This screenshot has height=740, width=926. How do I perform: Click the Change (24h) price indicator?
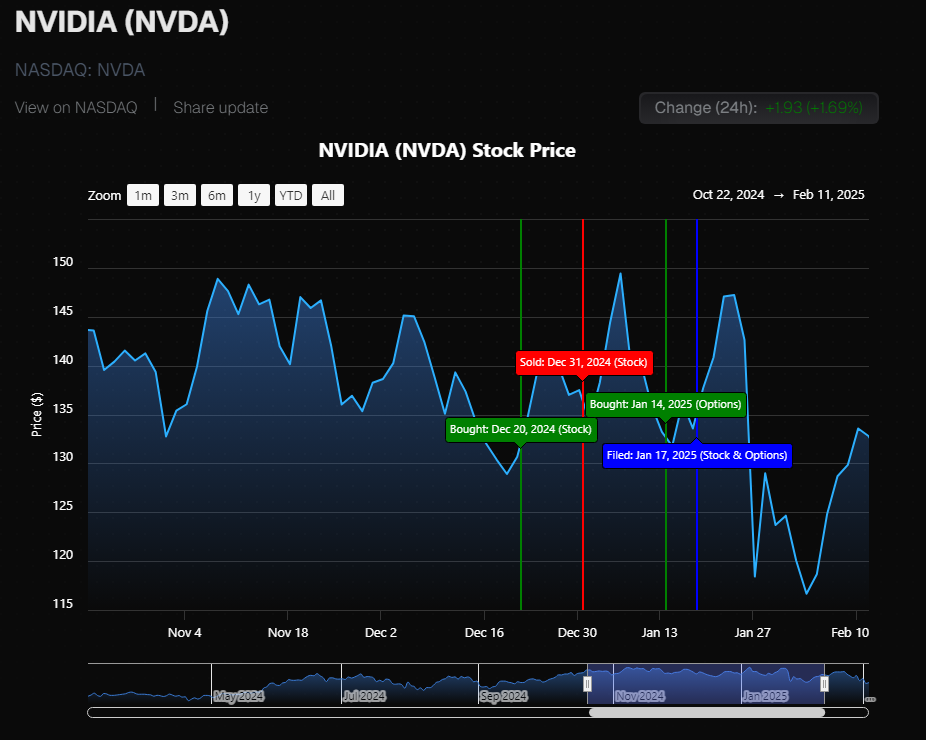(758, 108)
